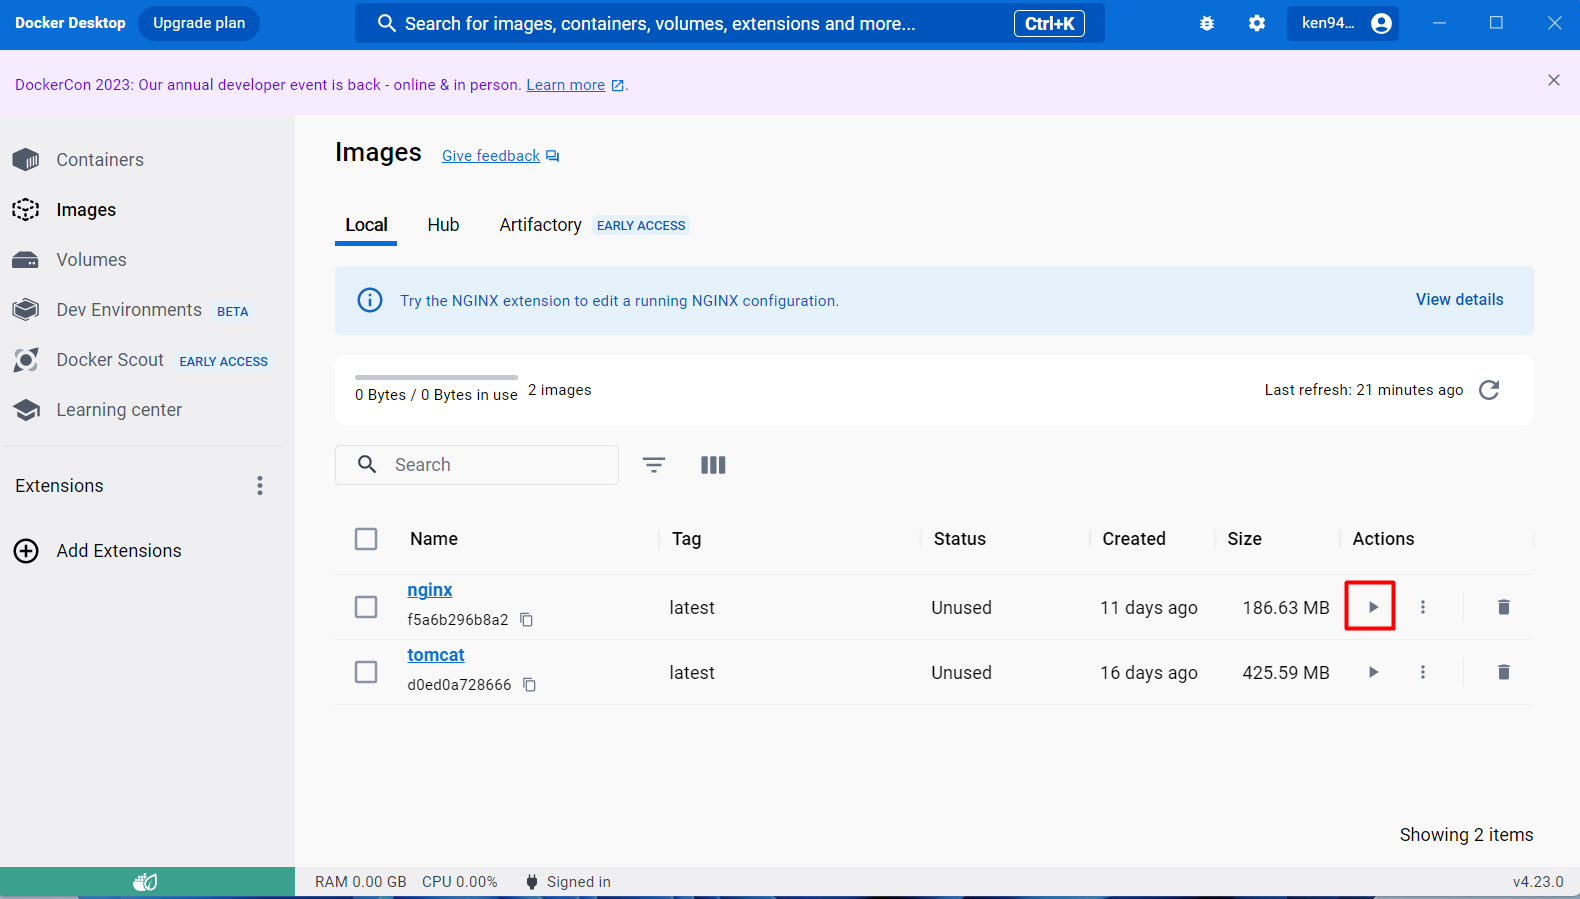Sort by the Created column header

1134,539
